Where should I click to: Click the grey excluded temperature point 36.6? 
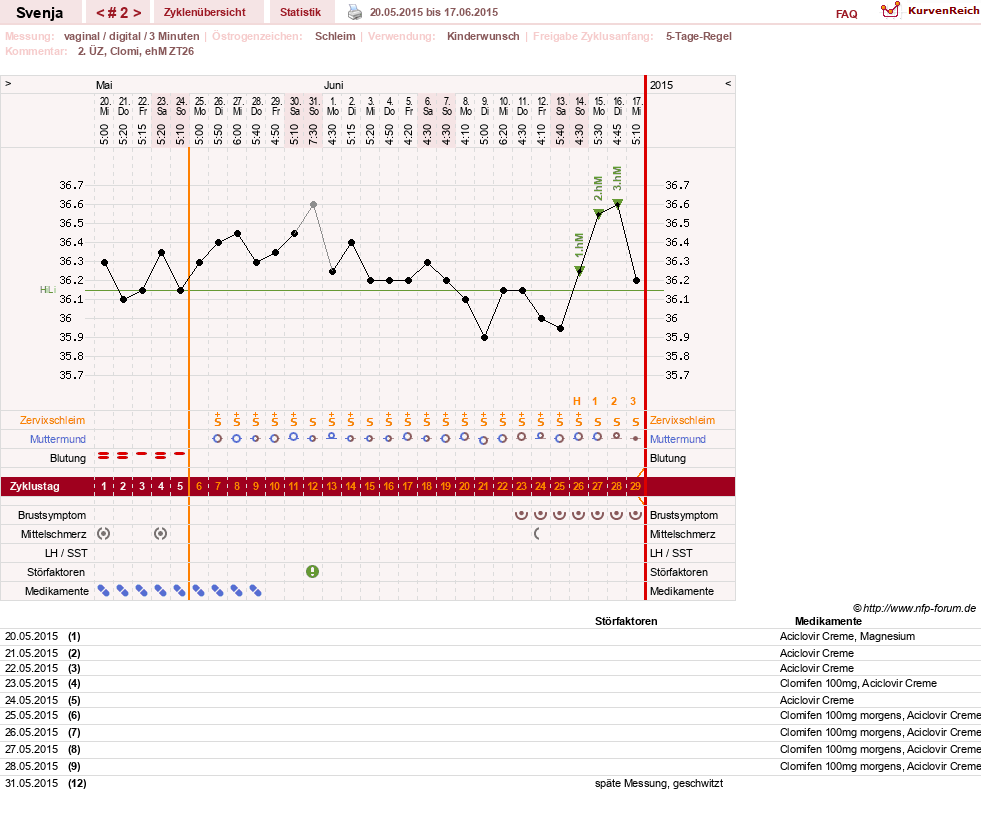click(313, 205)
